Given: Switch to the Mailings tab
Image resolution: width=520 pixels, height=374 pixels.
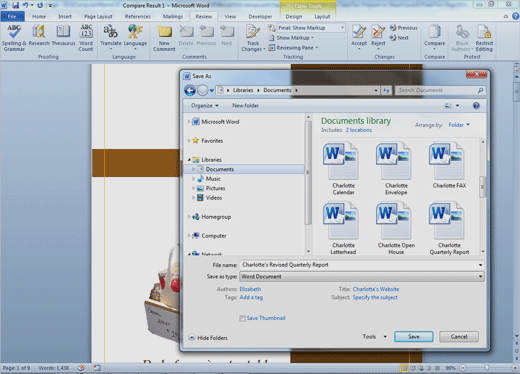Looking at the screenshot, I should (x=173, y=16).
